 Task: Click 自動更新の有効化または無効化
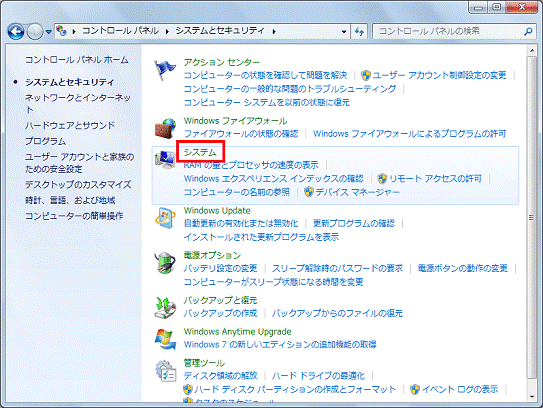(241, 223)
